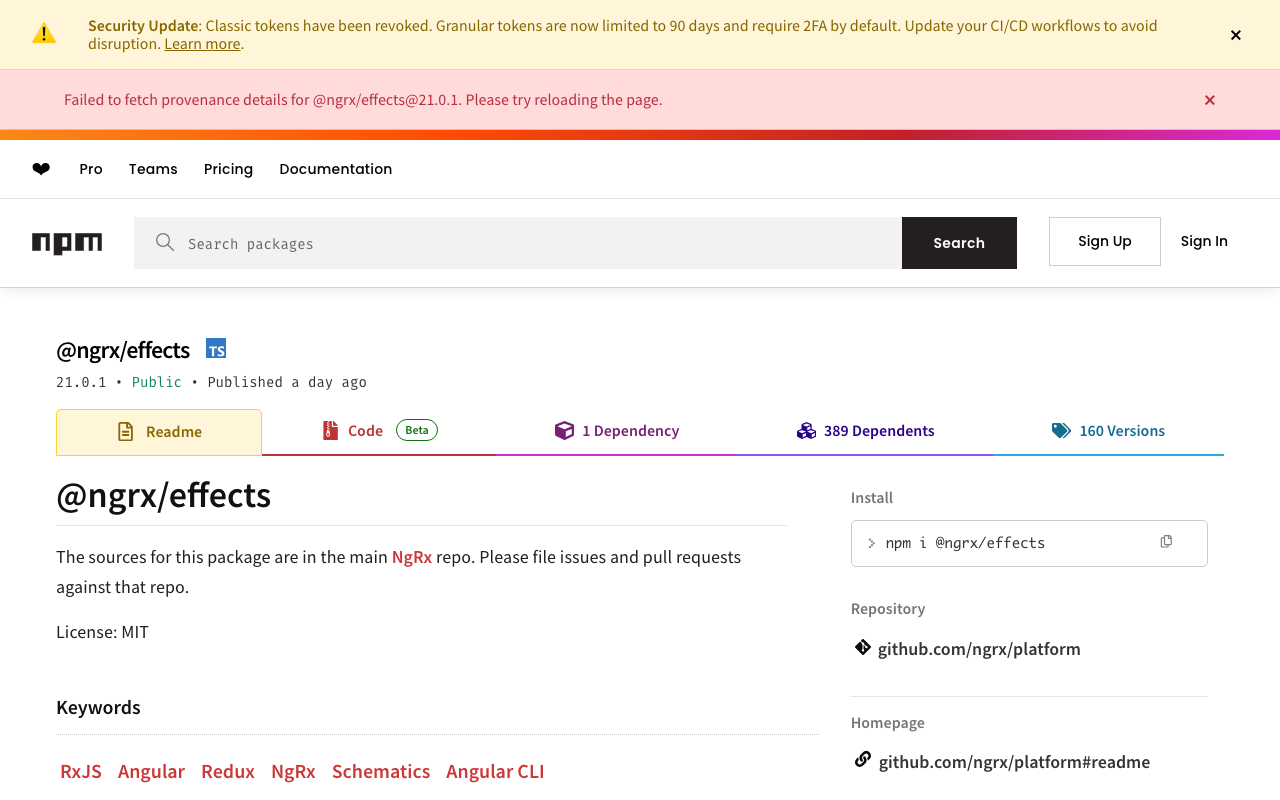The width and height of the screenshot is (1280, 800).
Task: Show the 160 Versions tab
Action: 1108,431
